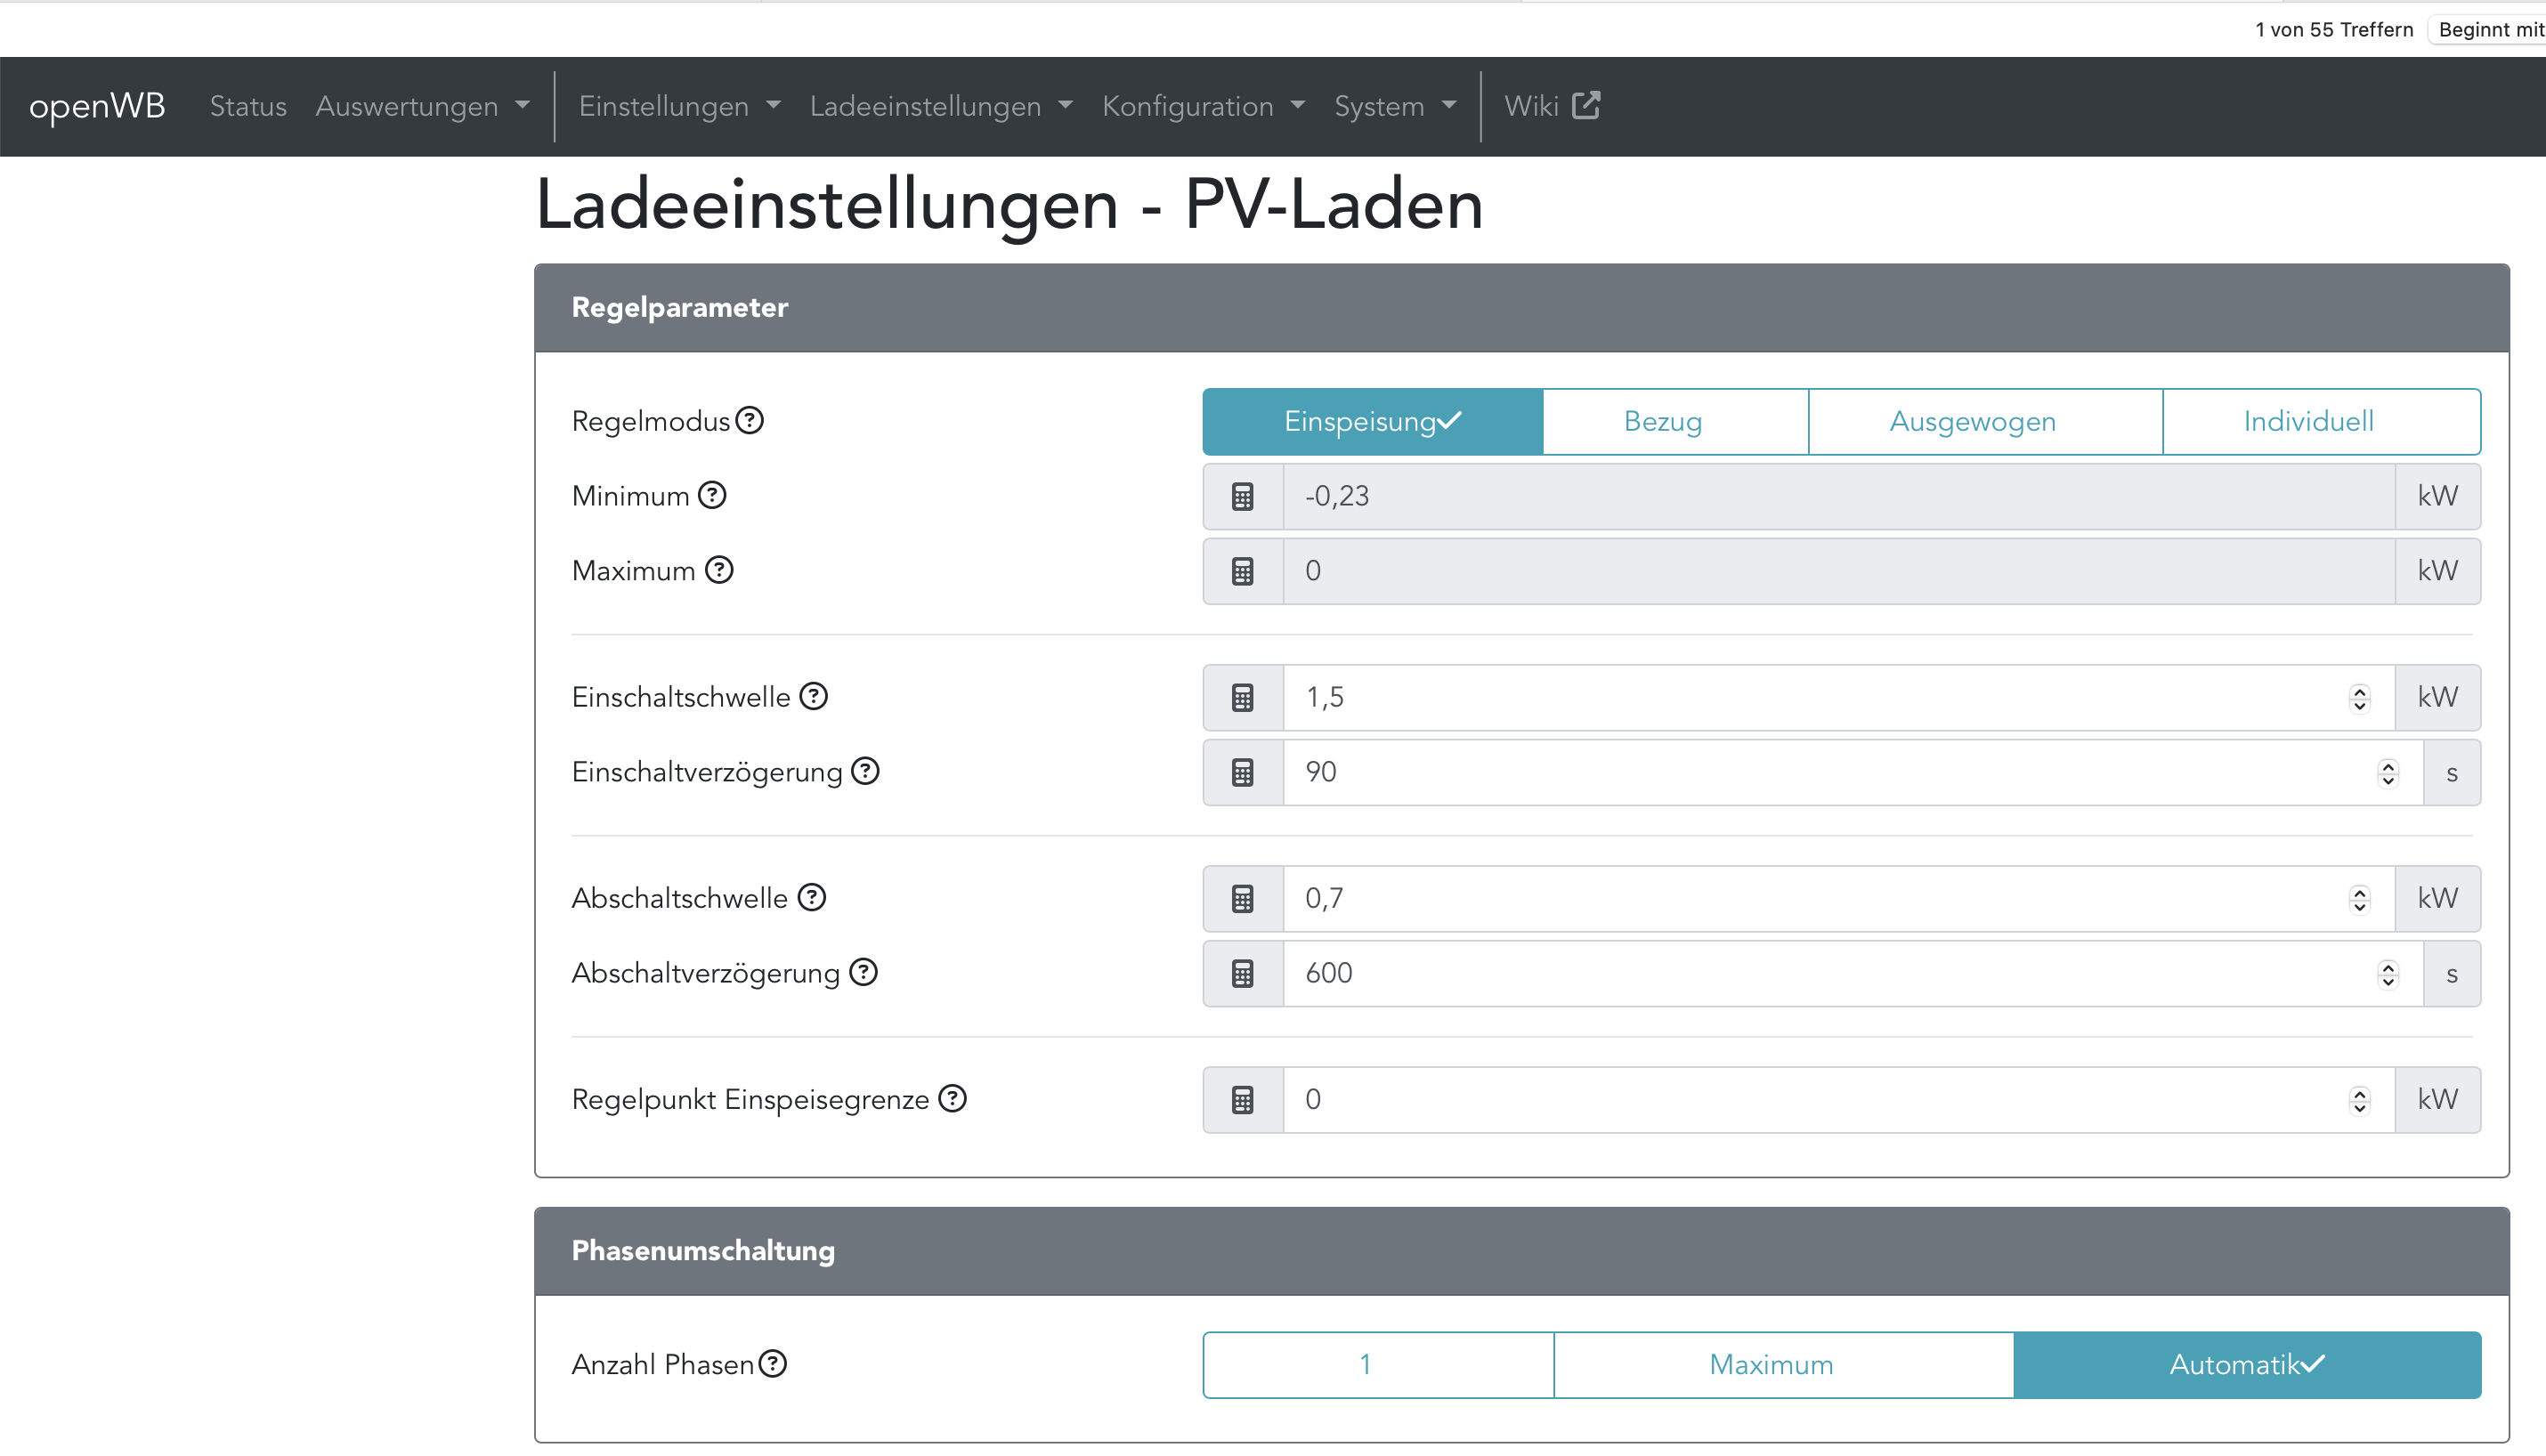This screenshot has width=2546, height=1456.
Task: Click help icon beside Abschaltverzögerung
Action: 863,972
